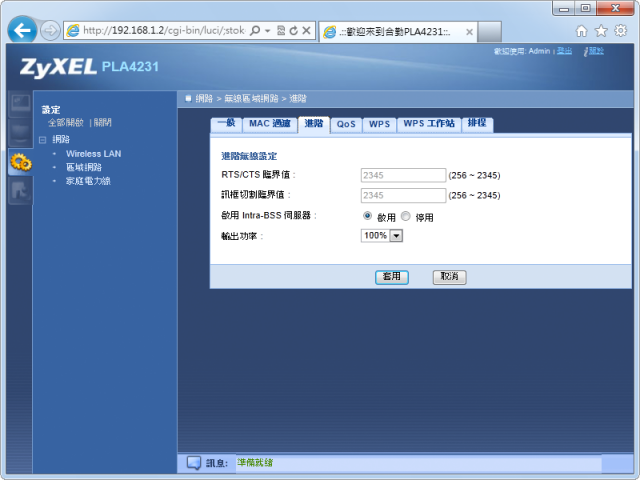Click the 準備就緒 status message text
Screen dimensions: 640x480
click(x=255, y=462)
